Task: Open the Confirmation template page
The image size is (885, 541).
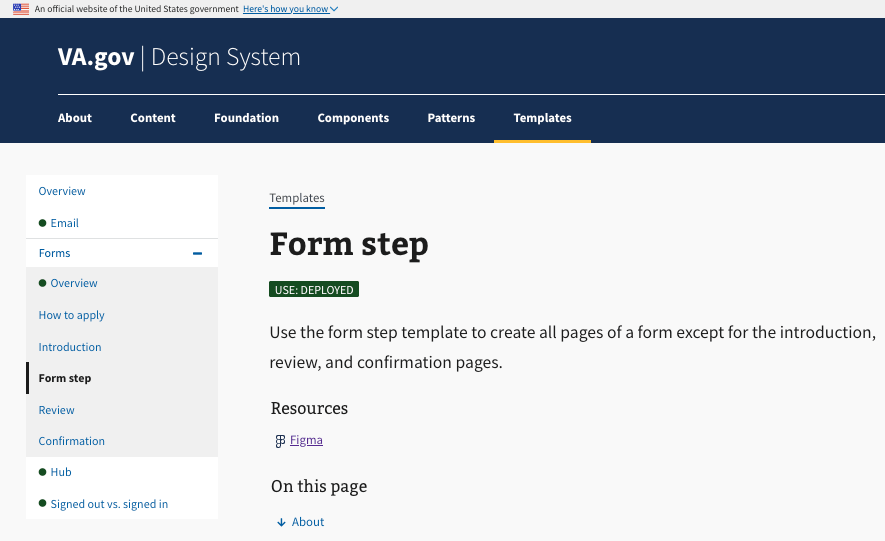Action: coord(71,441)
